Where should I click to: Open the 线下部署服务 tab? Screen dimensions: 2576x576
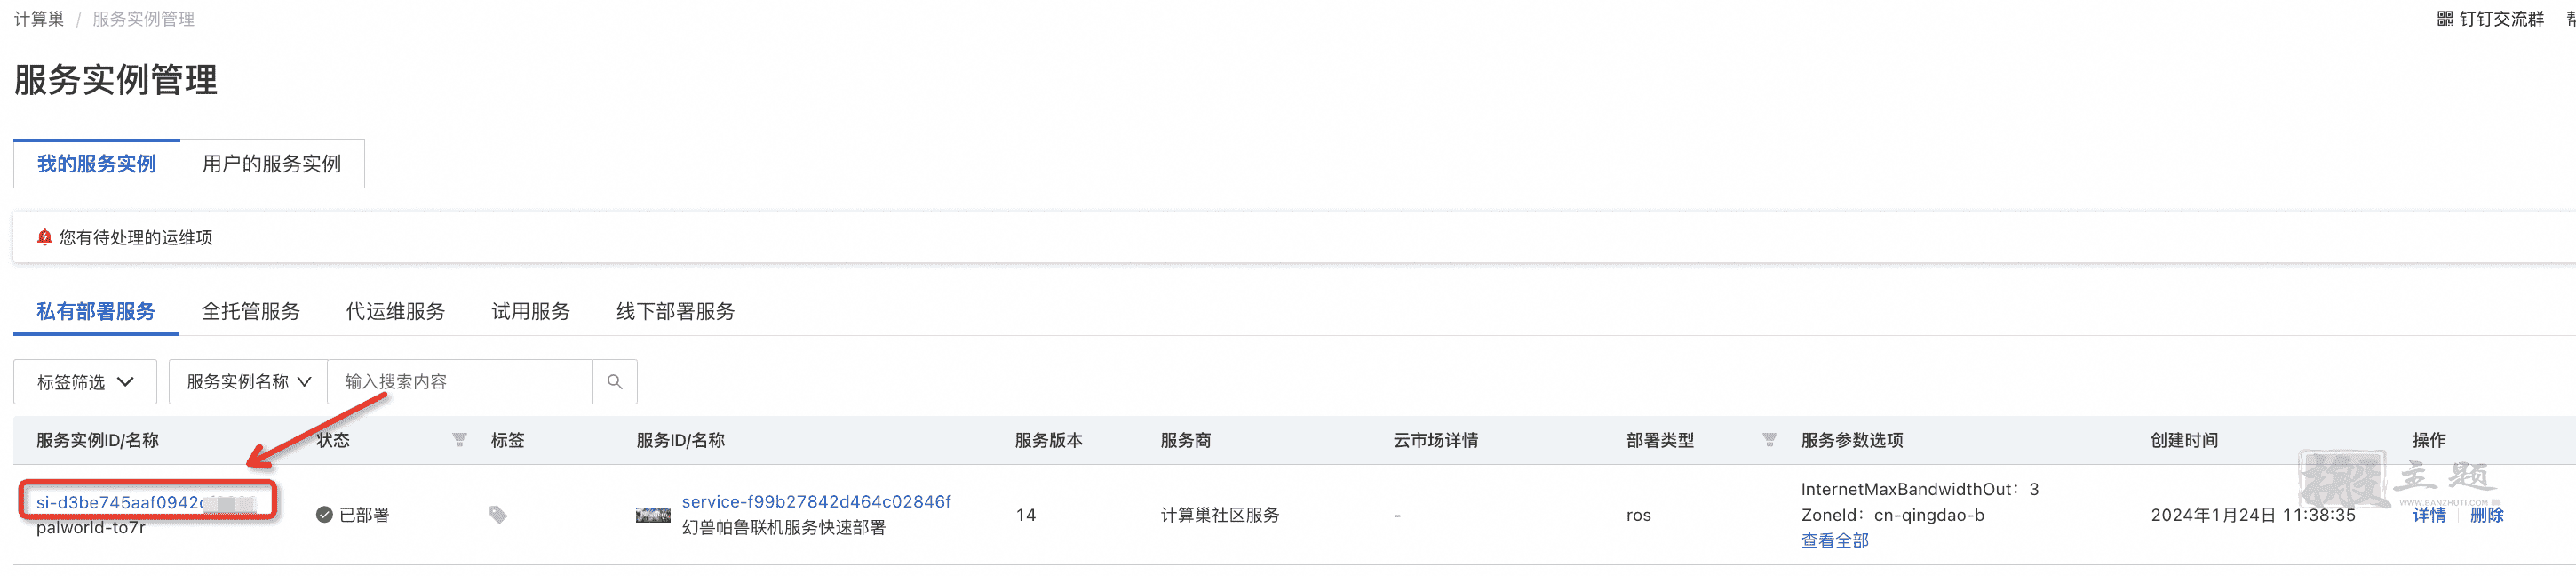point(675,312)
